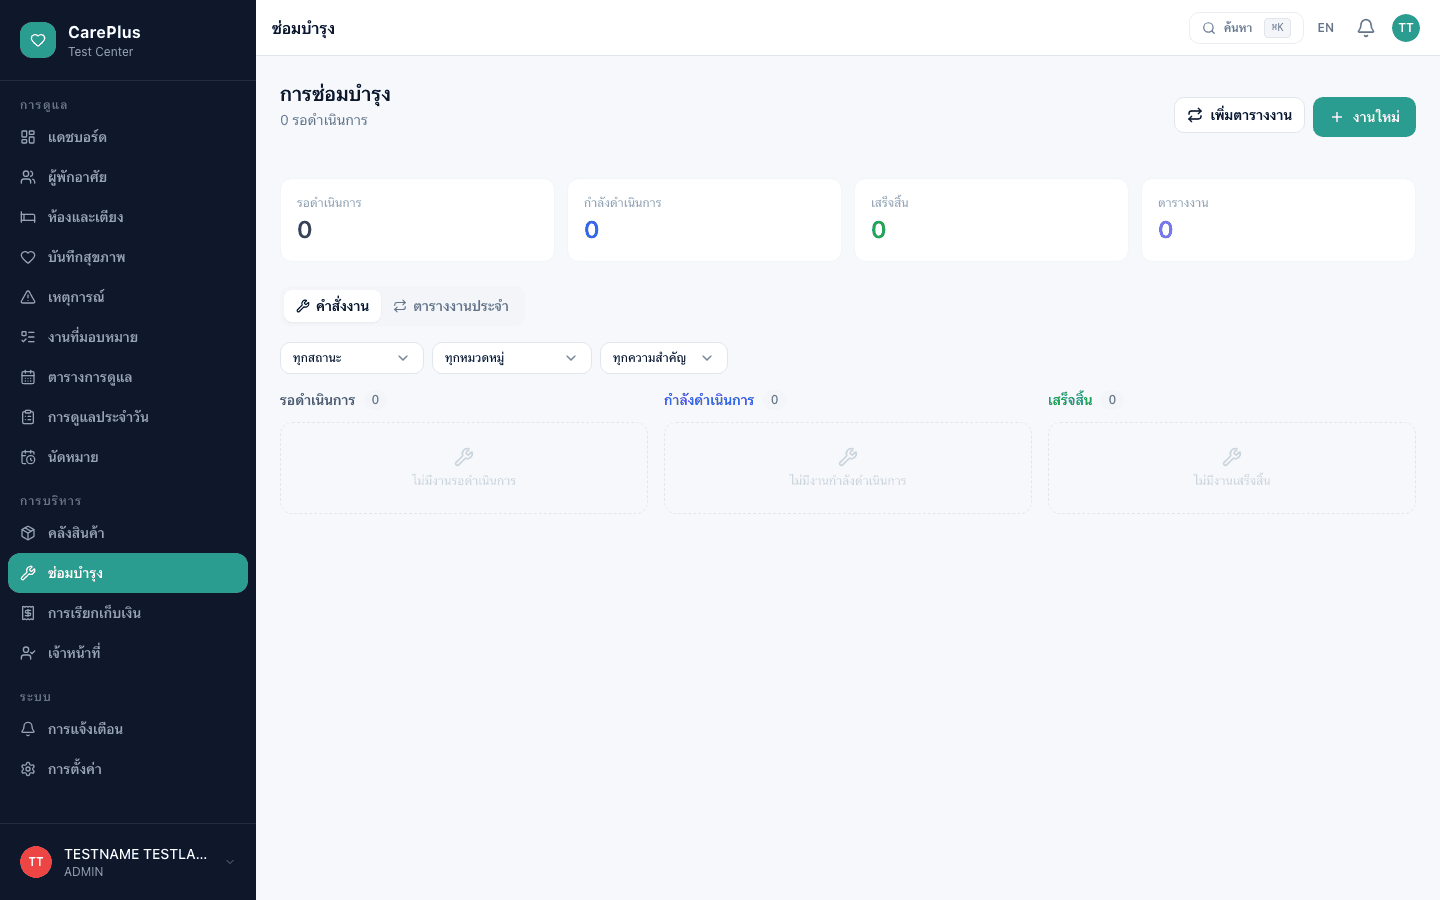Switch language with the EN button
Screen dimensions: 1440x900
click(x=1326, y=28)
